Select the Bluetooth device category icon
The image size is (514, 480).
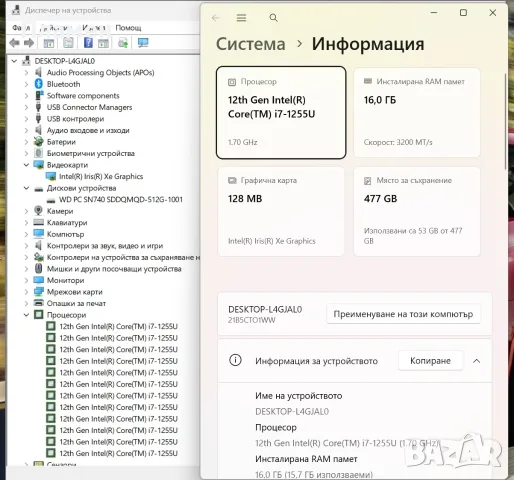tap(39, 84)
